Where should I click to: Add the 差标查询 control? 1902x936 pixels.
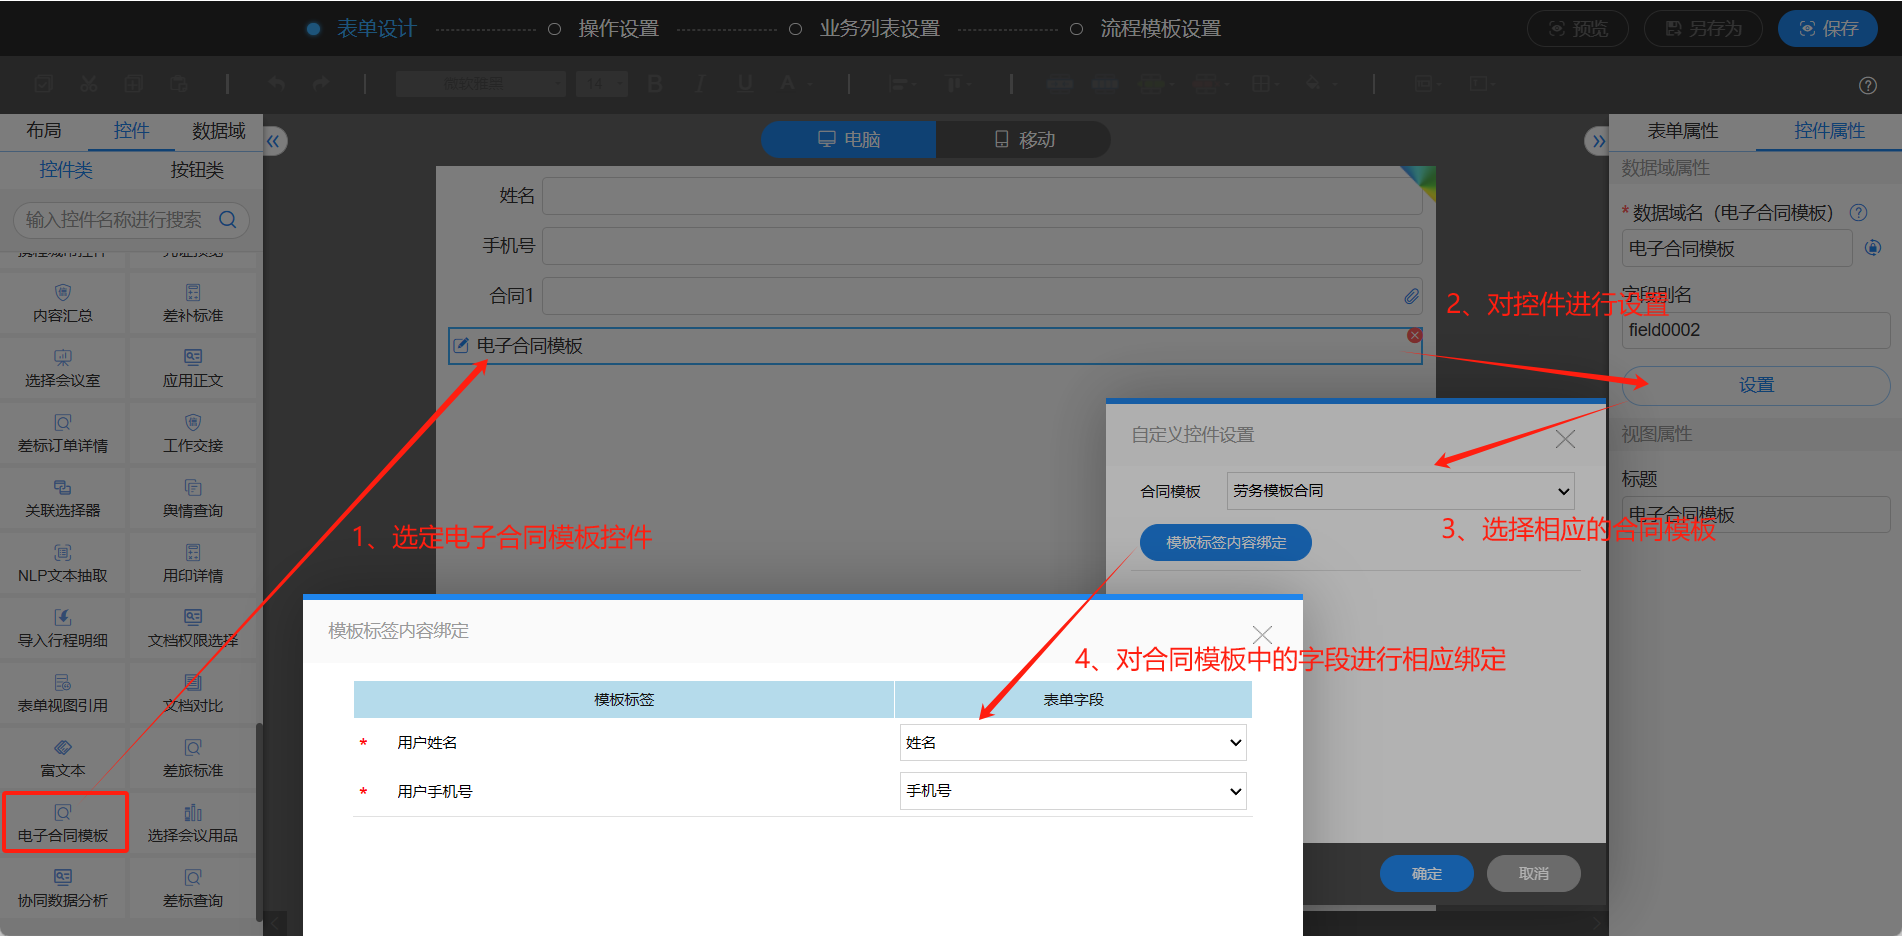coord(193,889)
